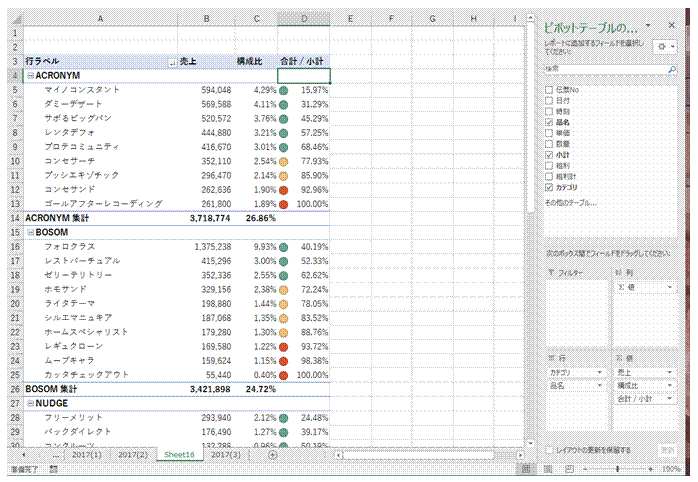Check the 数量 field checkbox
698x482 pixels.
[x=549, y=144]
